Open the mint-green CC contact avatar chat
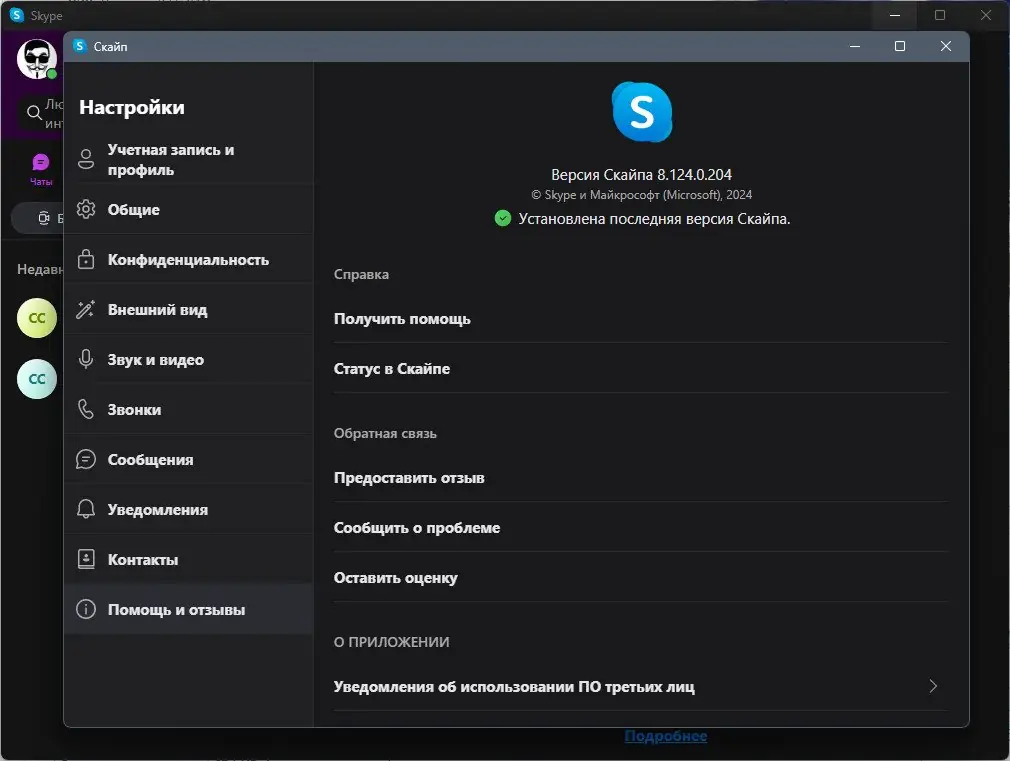1010x761 pixels. point(37,379)
